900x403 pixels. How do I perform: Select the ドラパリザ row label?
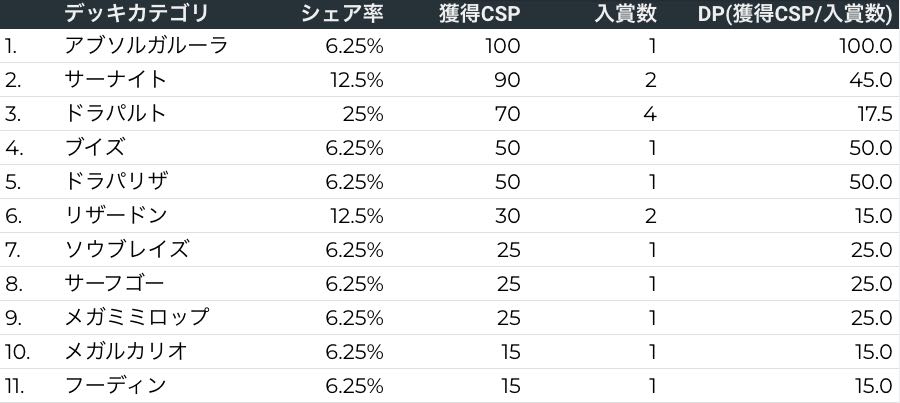click(x=114, y=182)
